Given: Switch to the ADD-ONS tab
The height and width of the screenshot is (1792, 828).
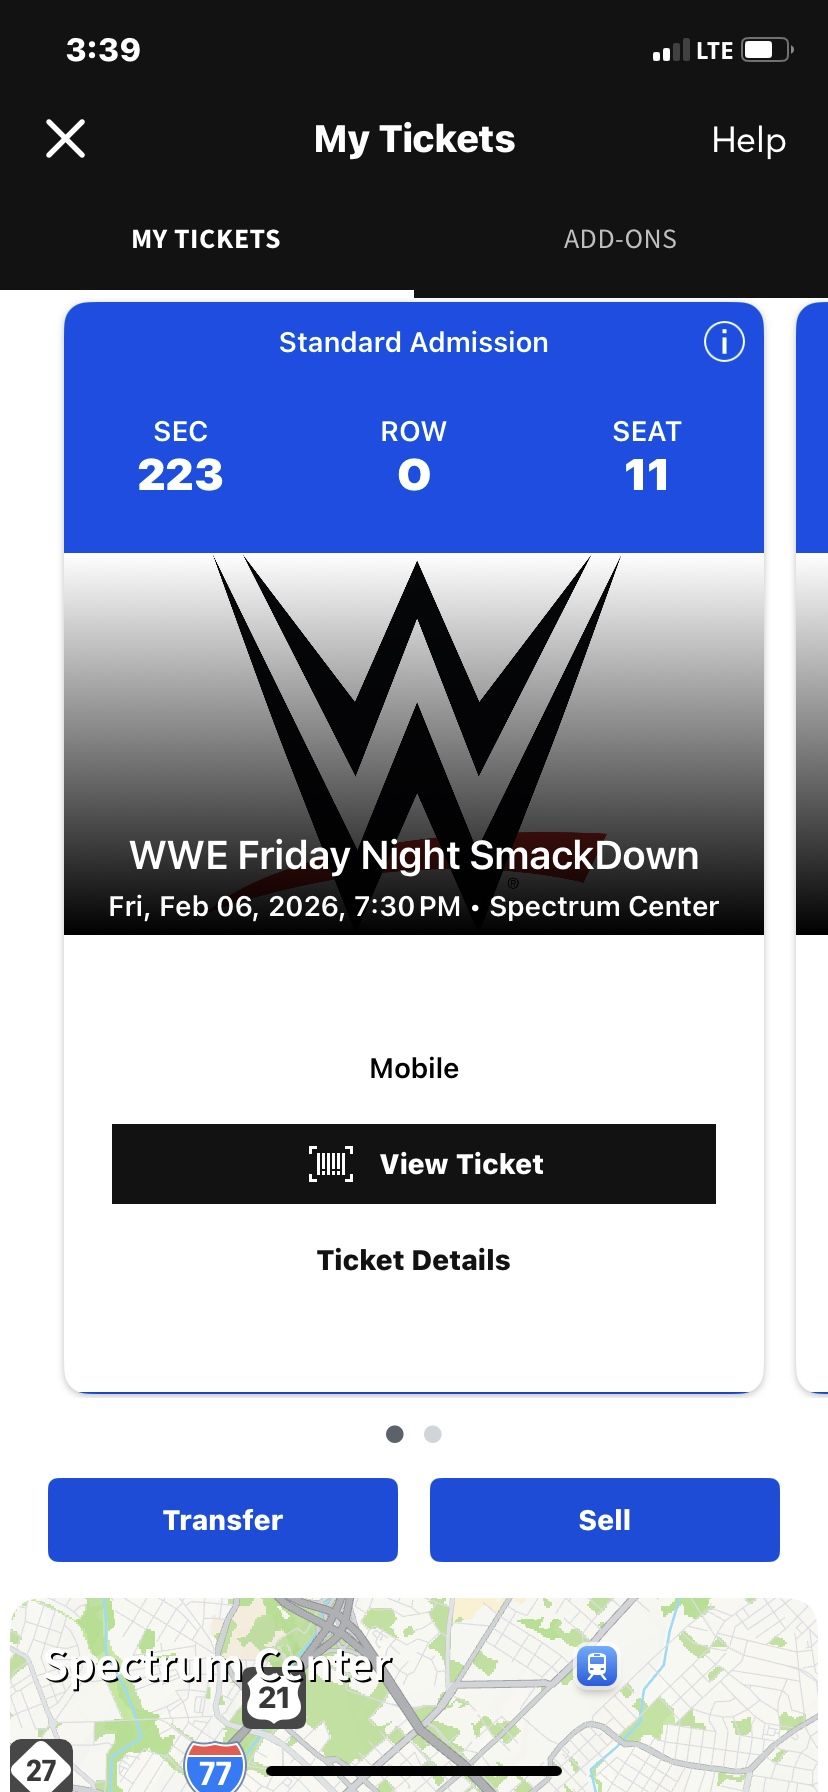Looking at the screenshot, I should pos(620,240).
